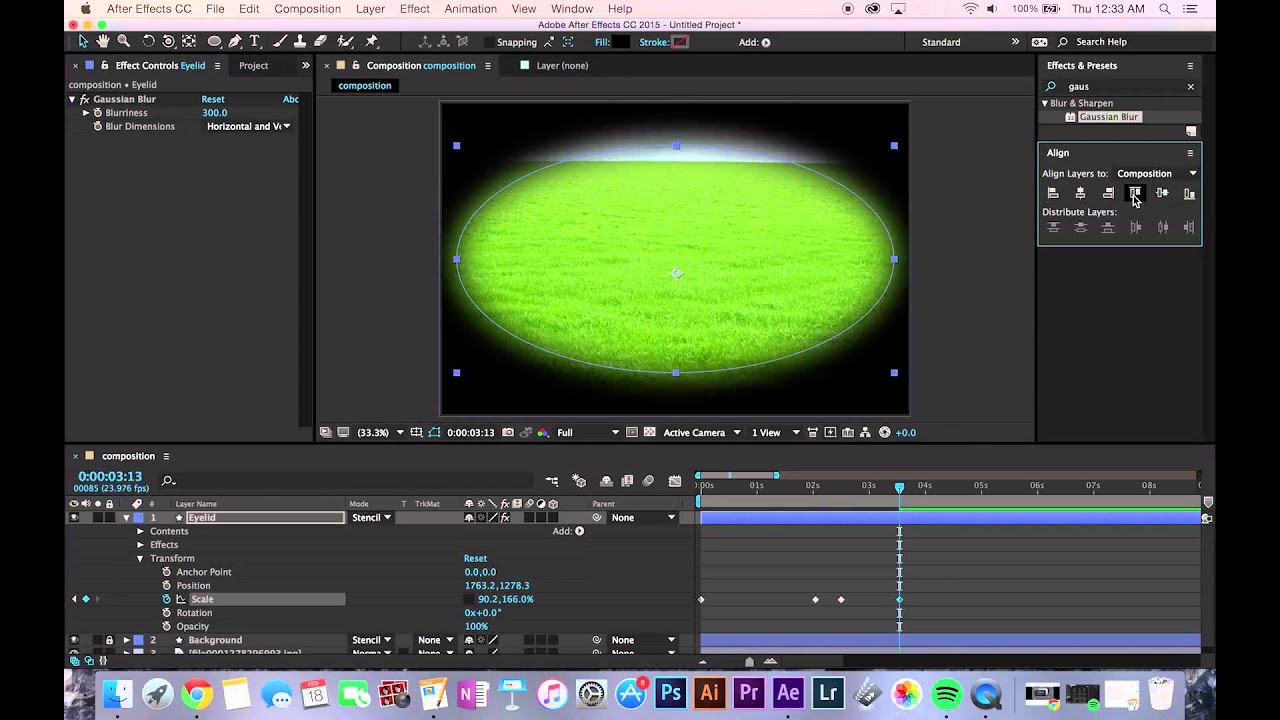The width and height of the screenshot is (1280, 720).
Task: Select the Type tool
Action: click(255, 41)
